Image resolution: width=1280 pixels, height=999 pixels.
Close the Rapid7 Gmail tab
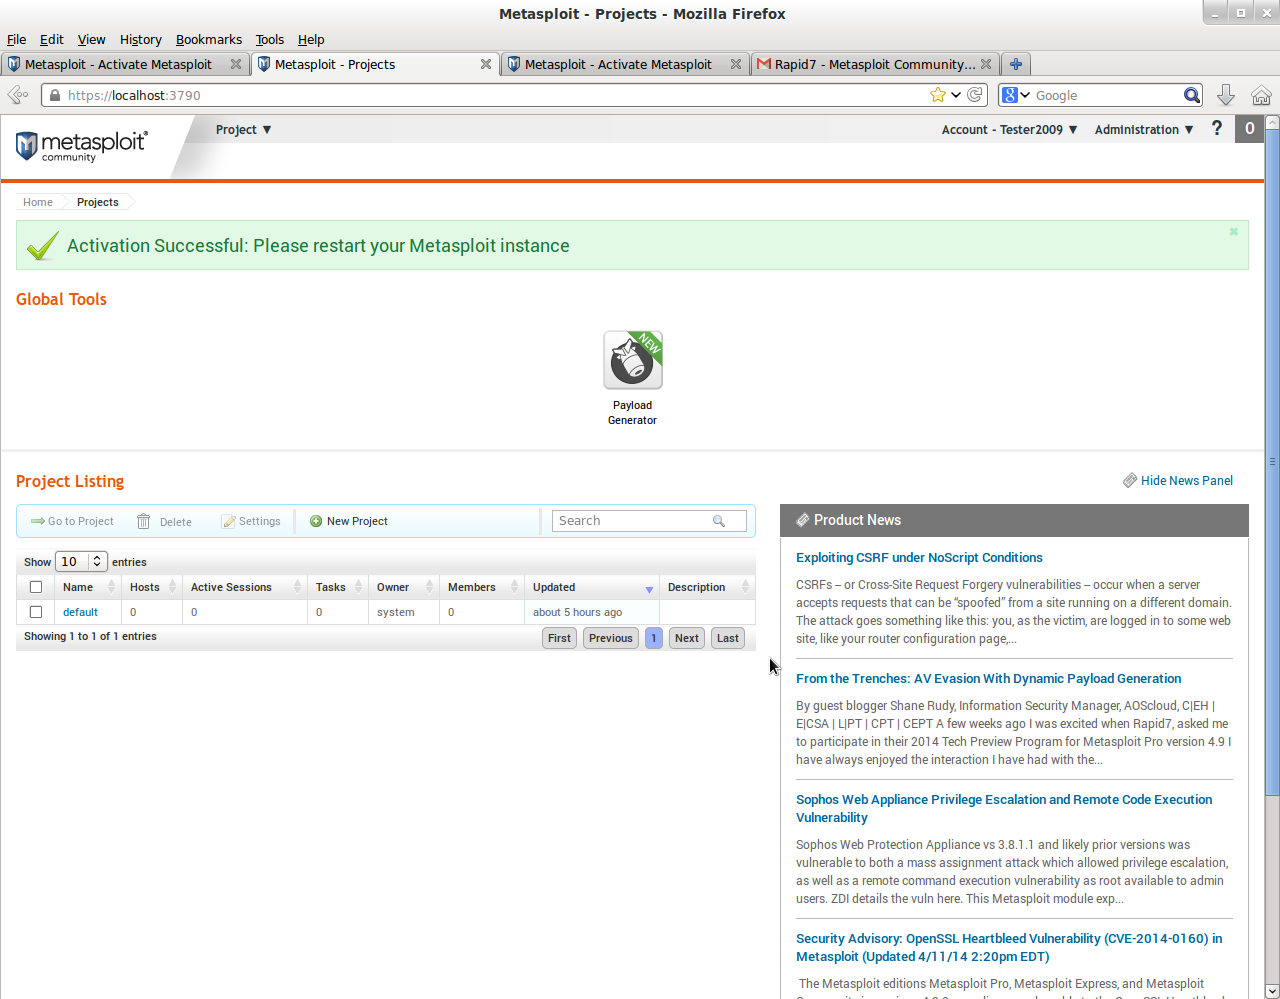[x=986, y=64]
